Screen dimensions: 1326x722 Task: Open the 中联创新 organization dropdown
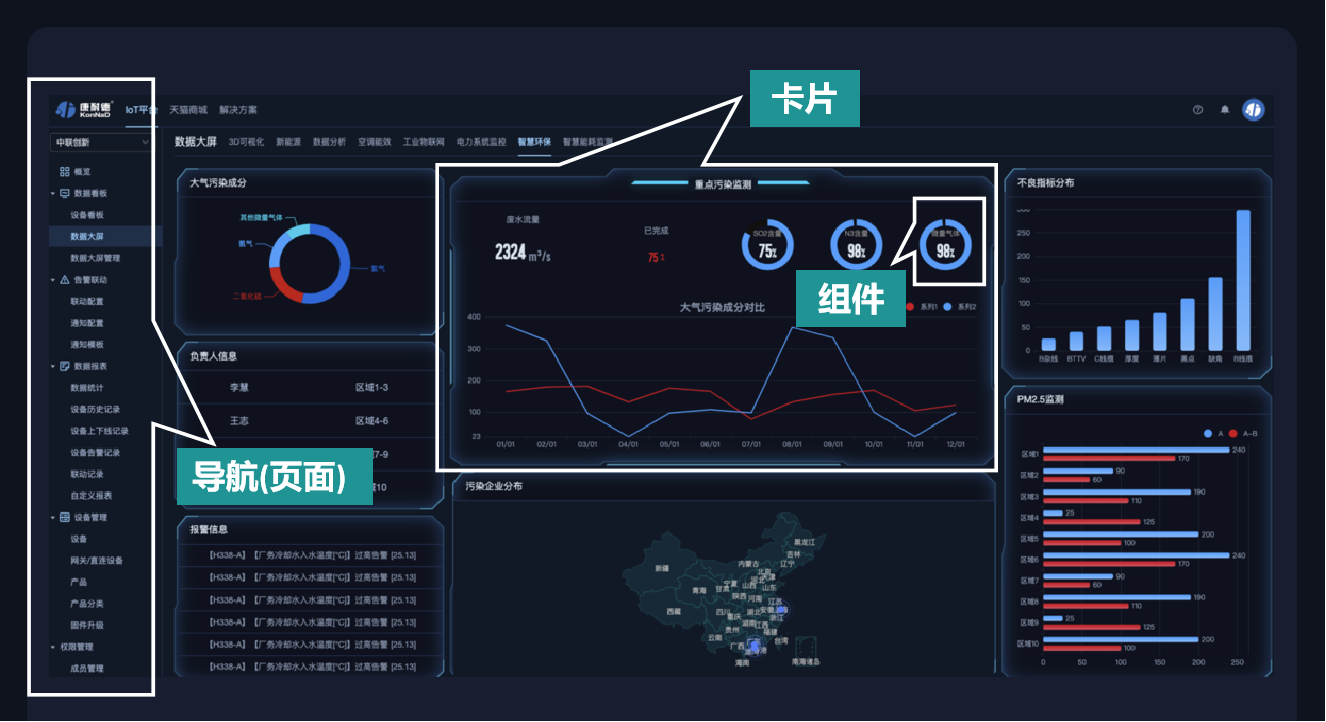point(101,142)
